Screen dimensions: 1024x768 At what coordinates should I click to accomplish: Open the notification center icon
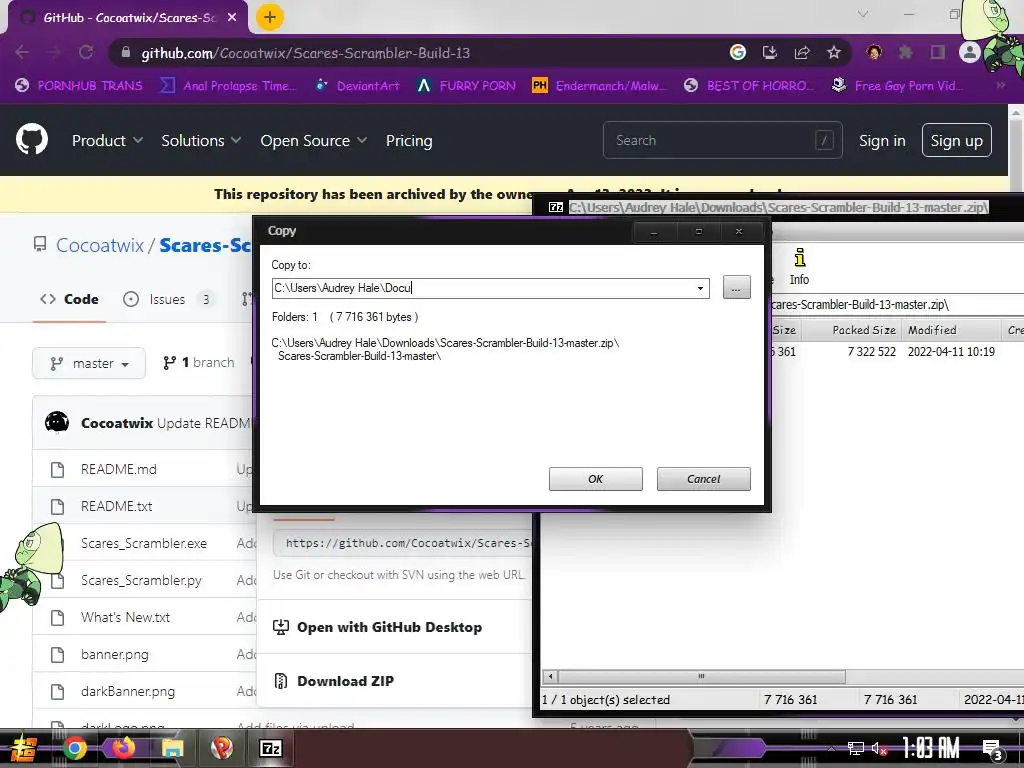[992, 750]
